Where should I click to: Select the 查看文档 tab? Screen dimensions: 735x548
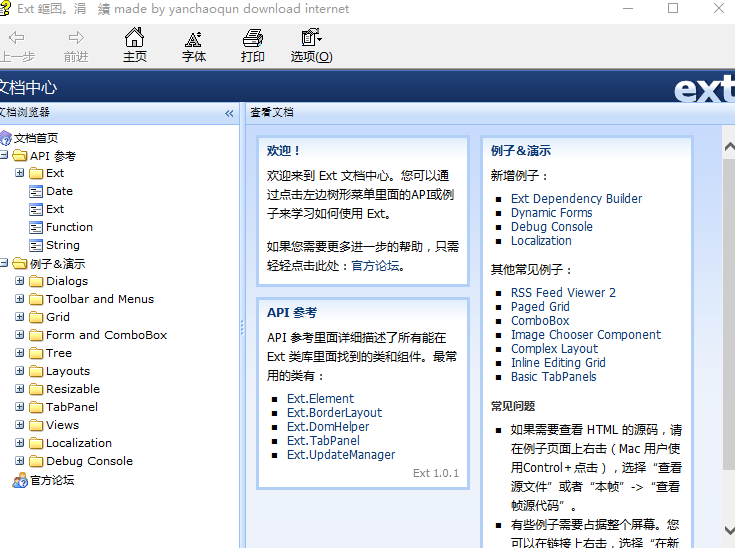click(272, 112)
